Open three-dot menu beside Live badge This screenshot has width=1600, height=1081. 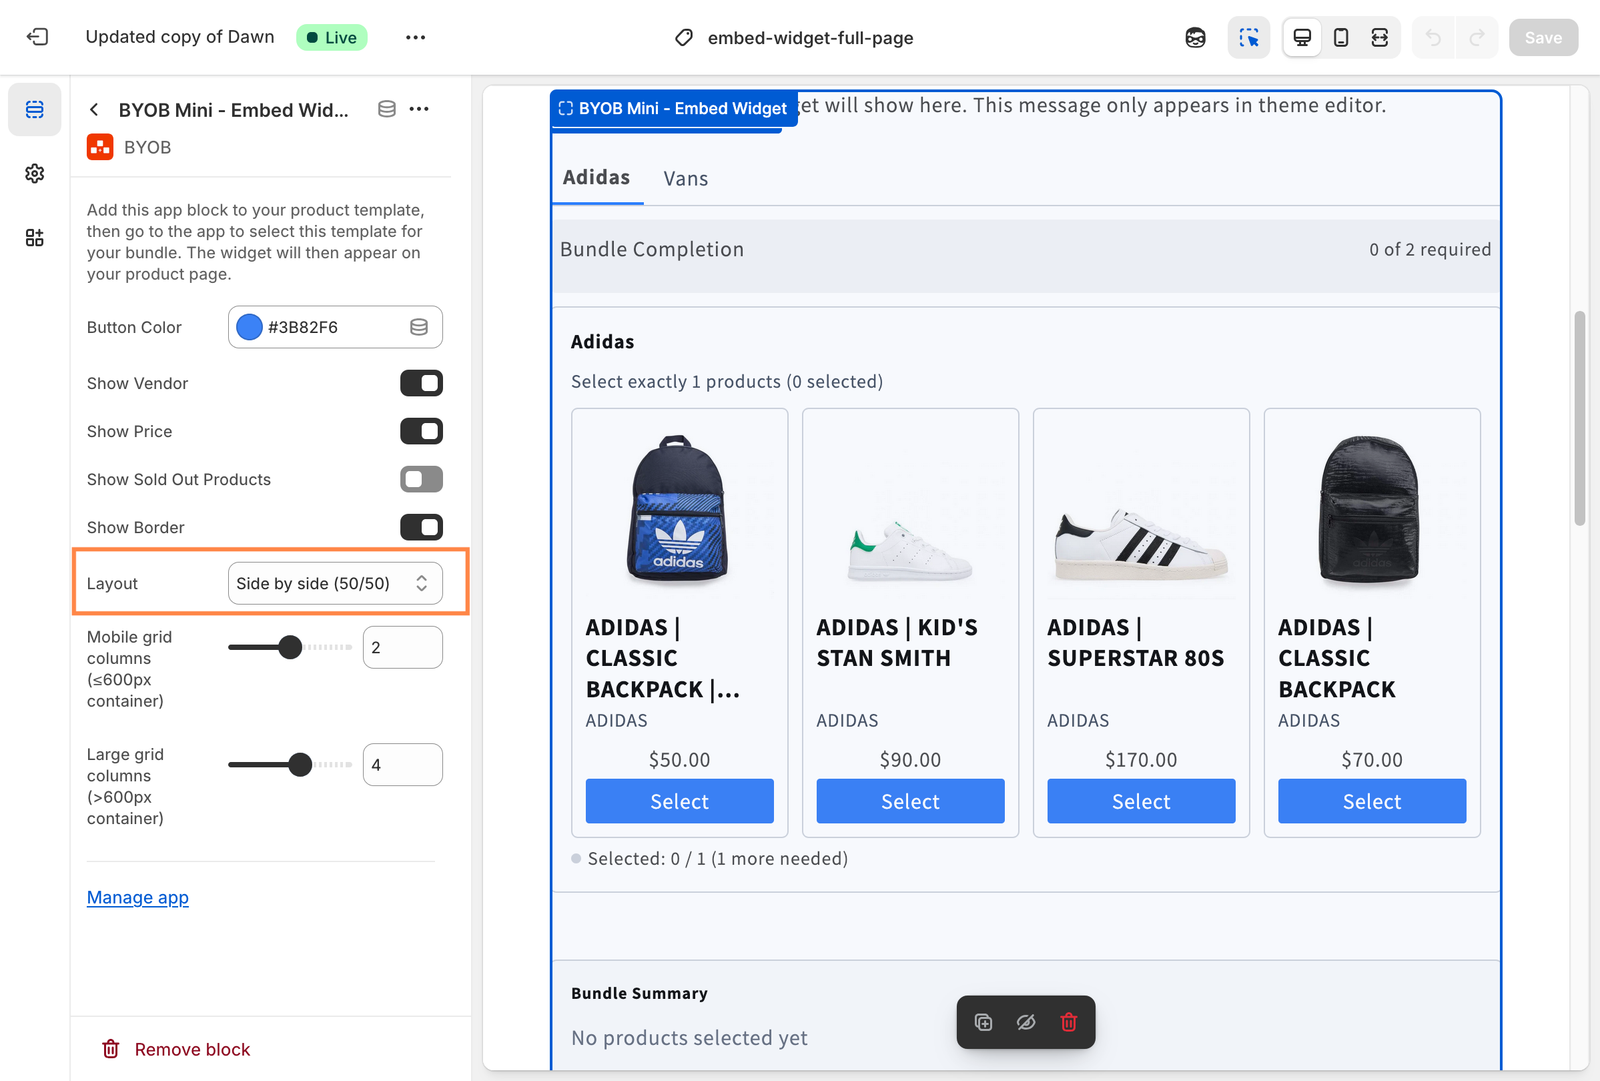point(415,38)
